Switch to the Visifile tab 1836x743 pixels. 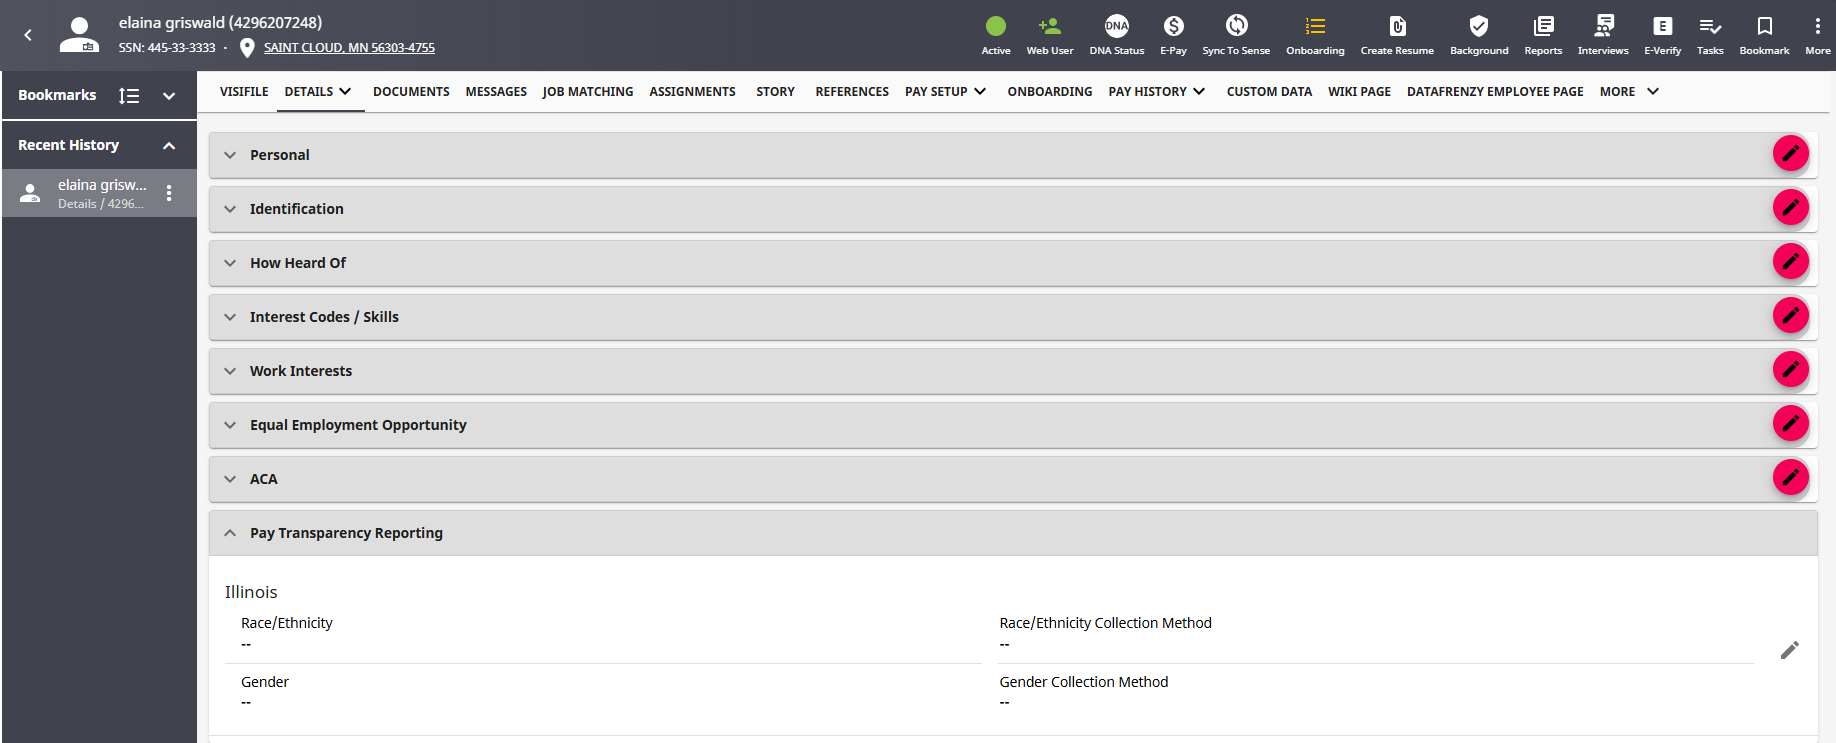click(x=244, y=92)
